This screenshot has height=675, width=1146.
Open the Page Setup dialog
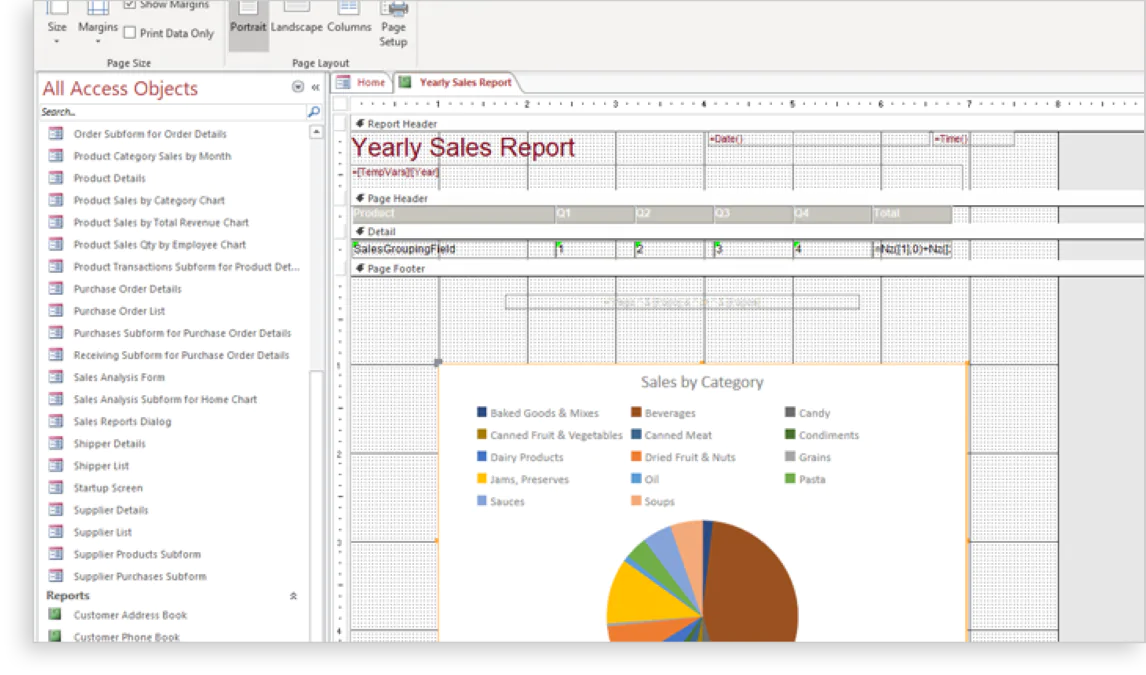[x=393, y=26]
